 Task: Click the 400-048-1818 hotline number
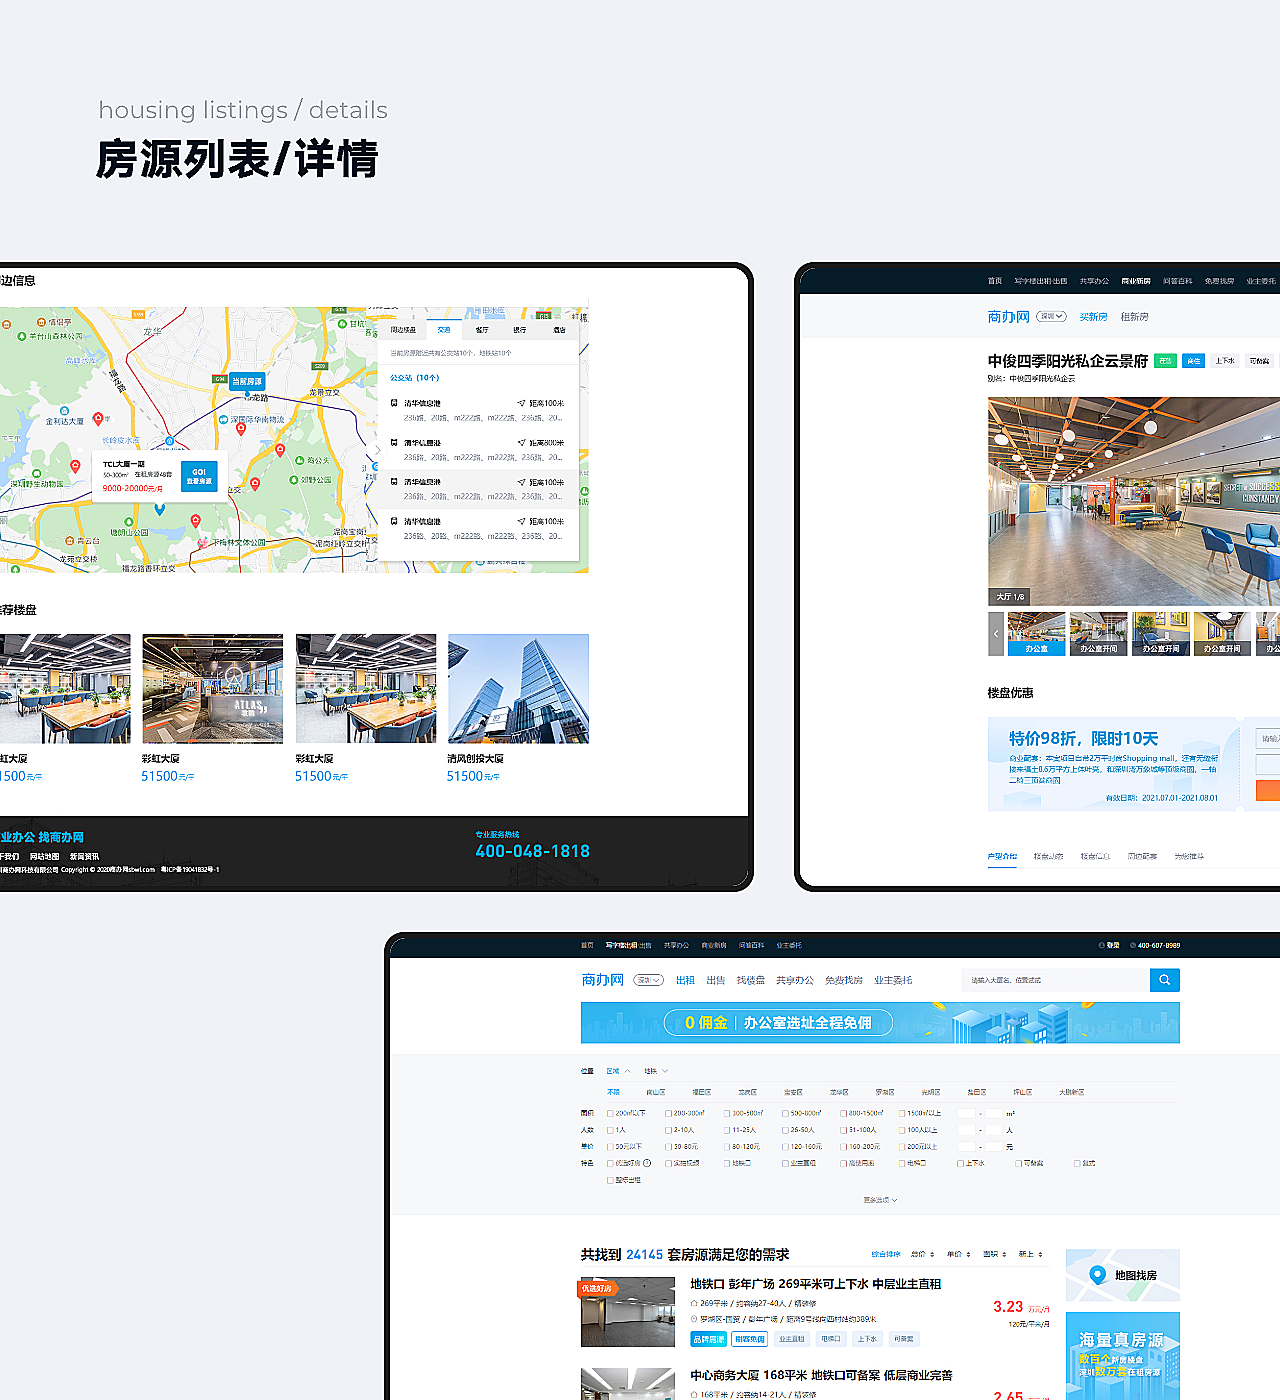[x=533, y=851]
